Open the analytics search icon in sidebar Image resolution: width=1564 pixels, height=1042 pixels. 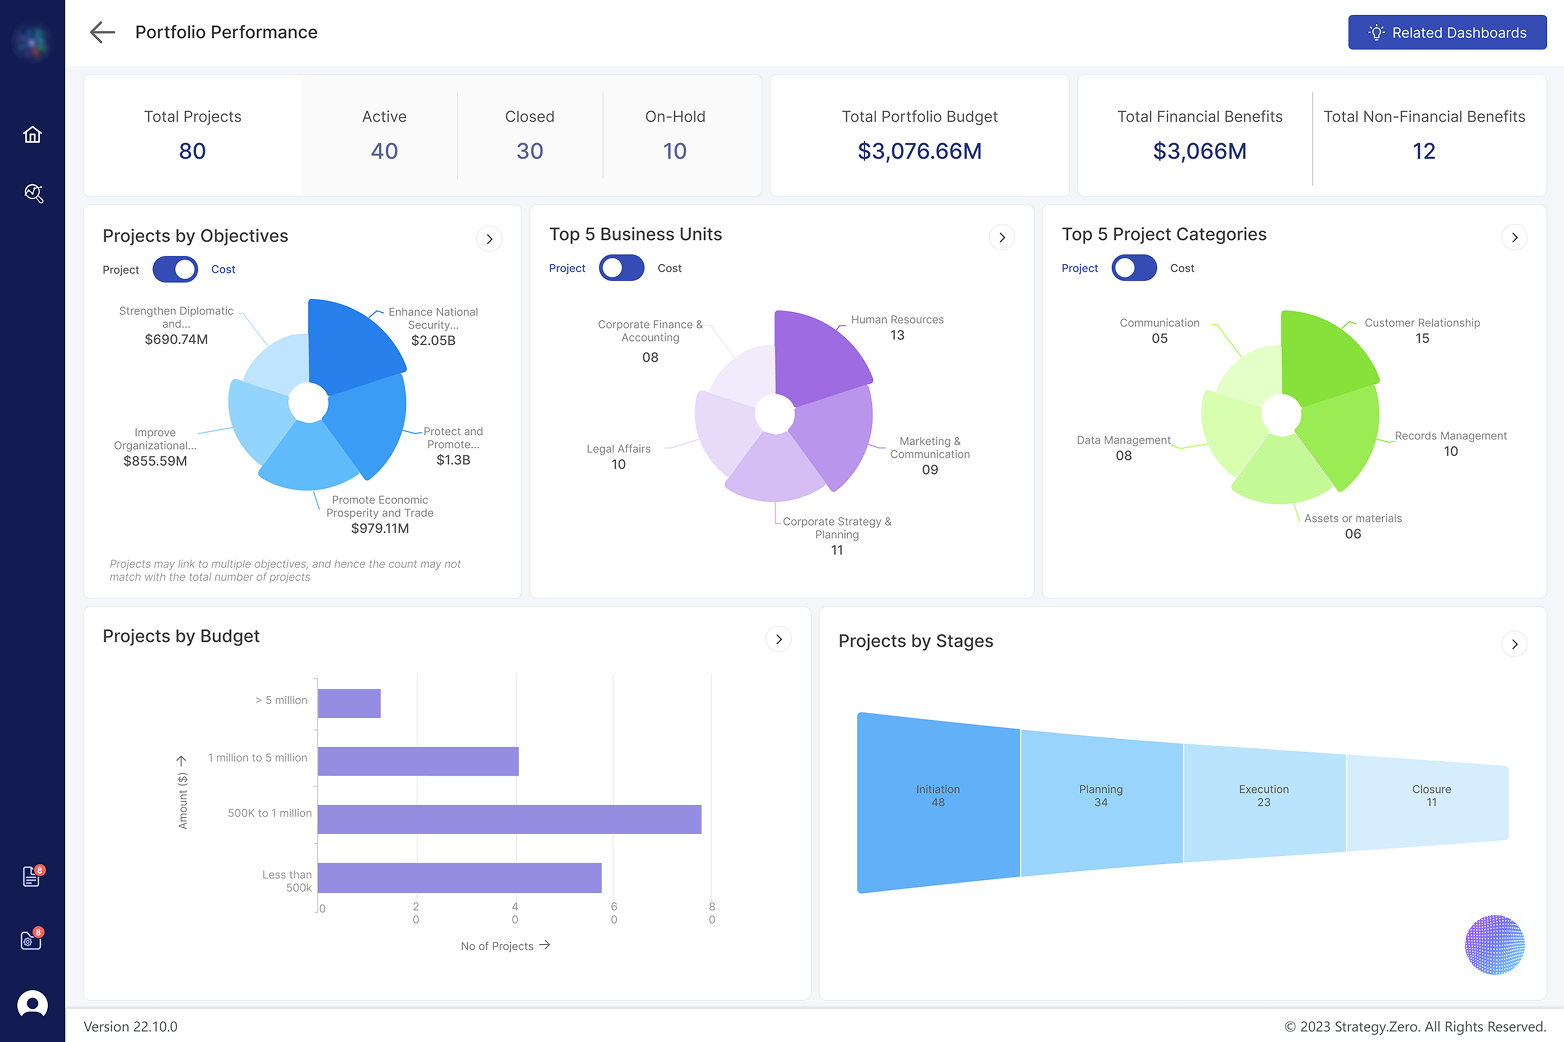(33, 193)
